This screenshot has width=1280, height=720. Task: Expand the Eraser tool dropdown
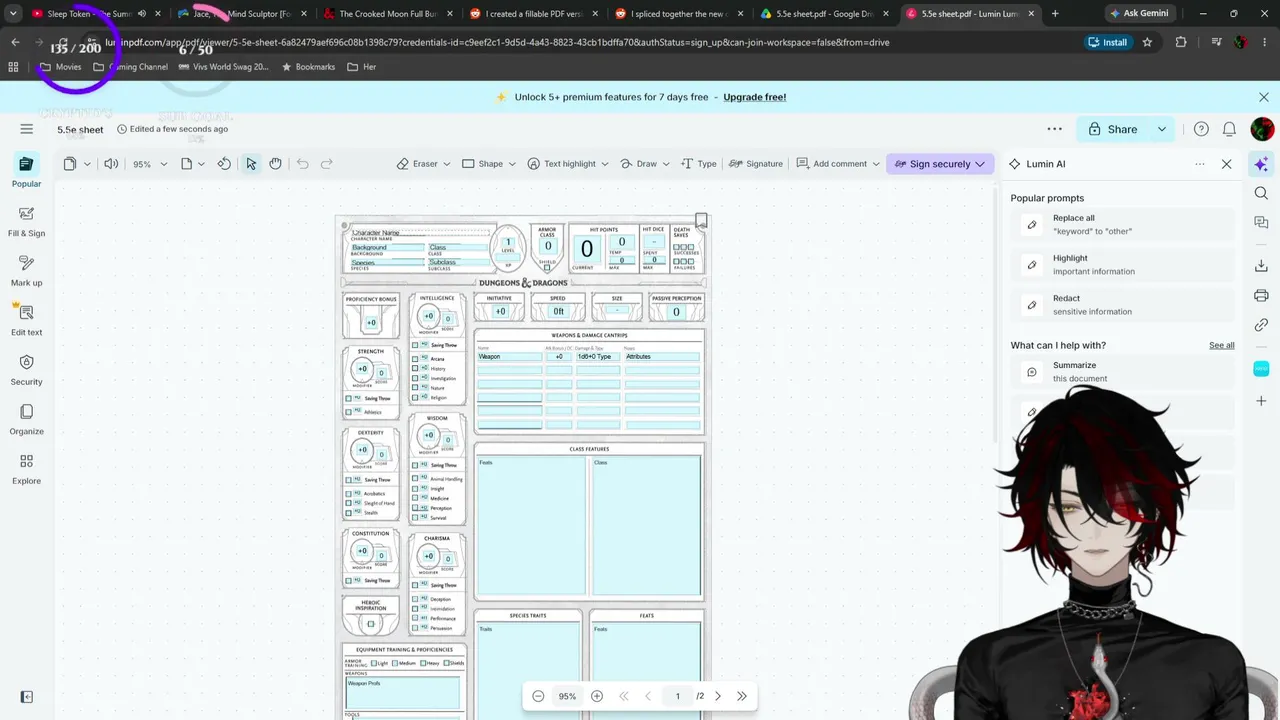446,164
